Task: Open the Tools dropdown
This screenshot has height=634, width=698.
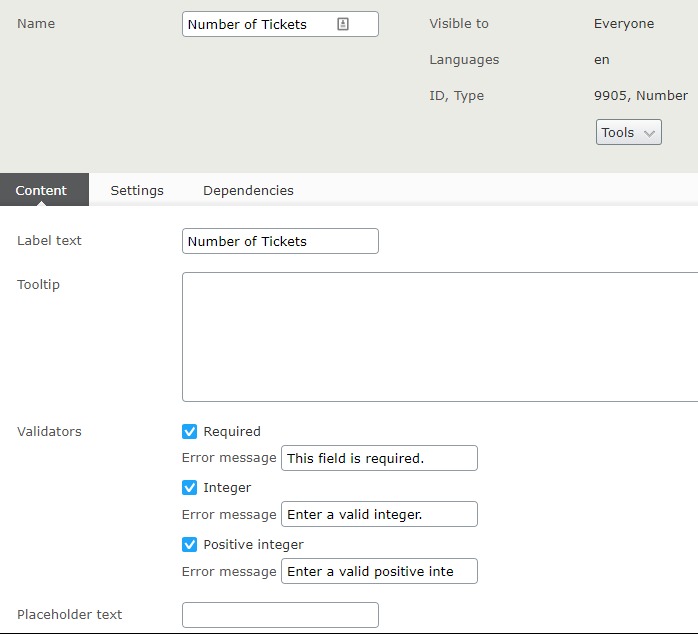Action: [628, 132]
